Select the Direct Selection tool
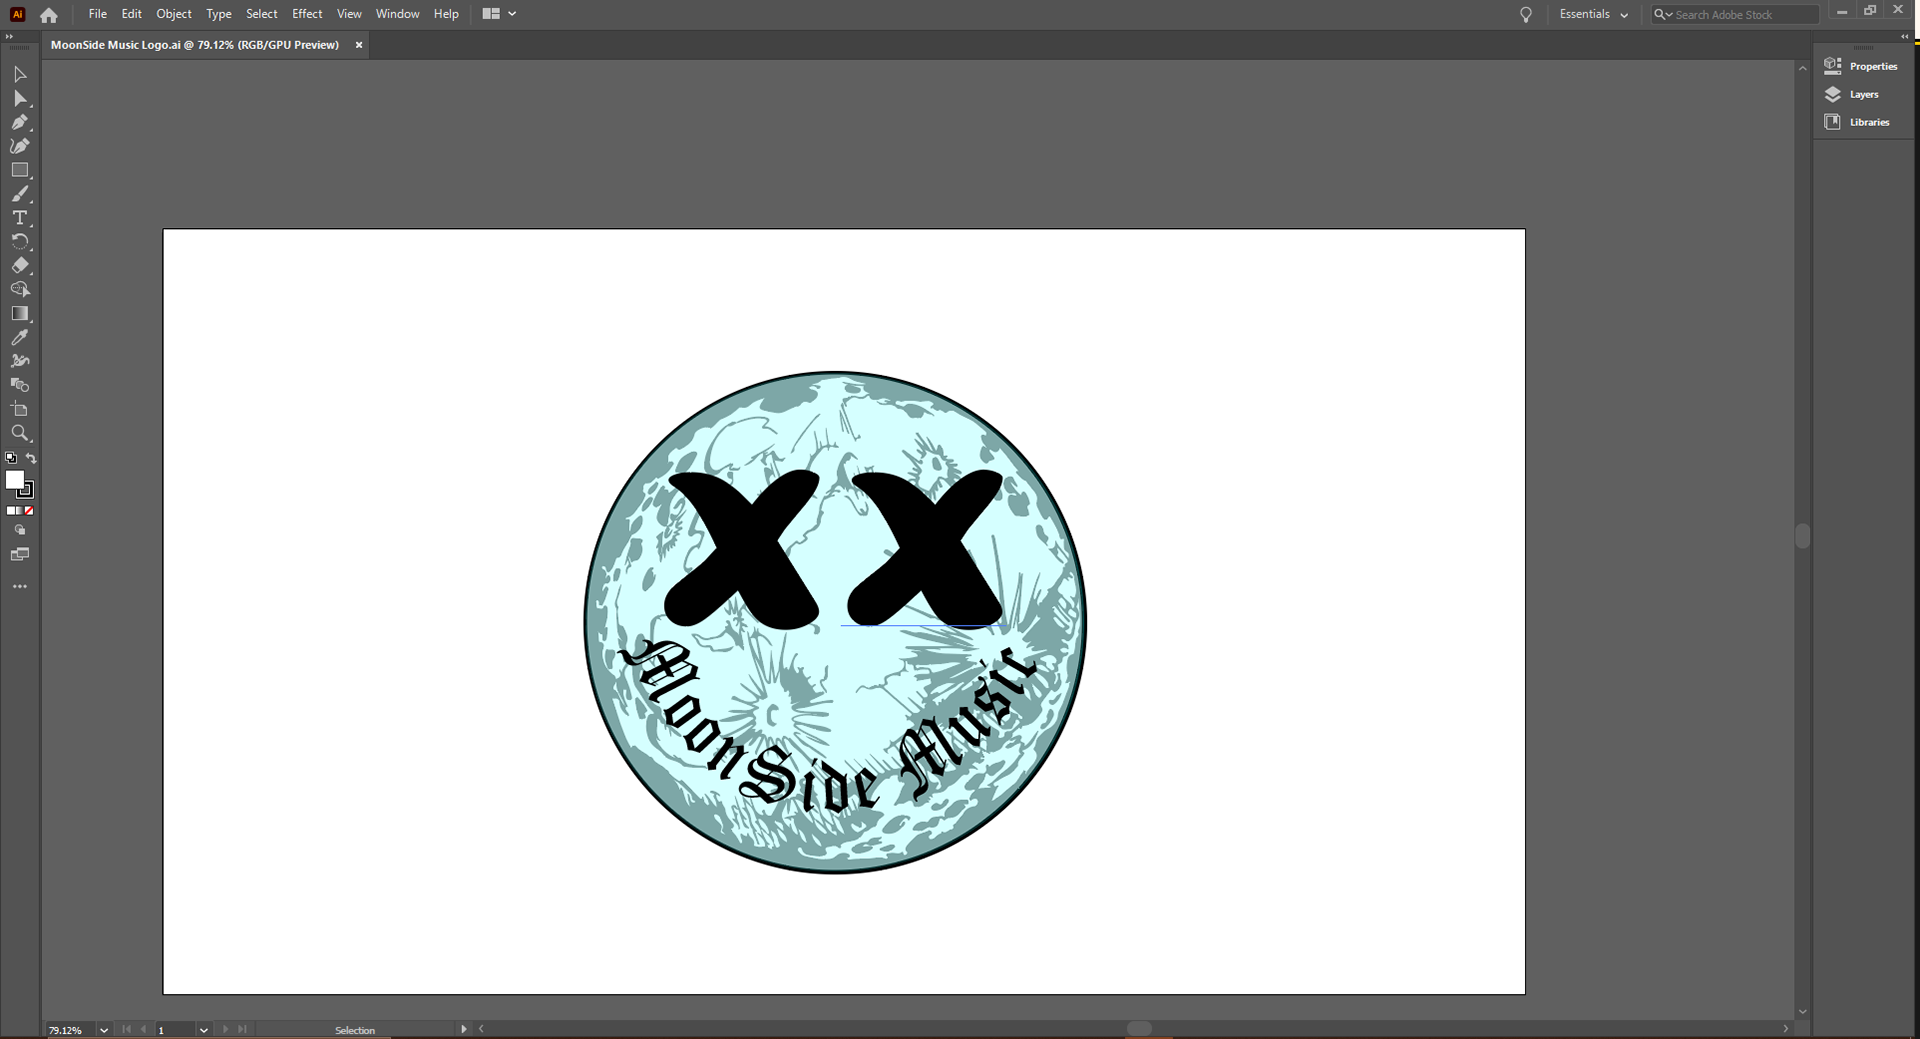 pyautogui.click(x=19, y=98)
